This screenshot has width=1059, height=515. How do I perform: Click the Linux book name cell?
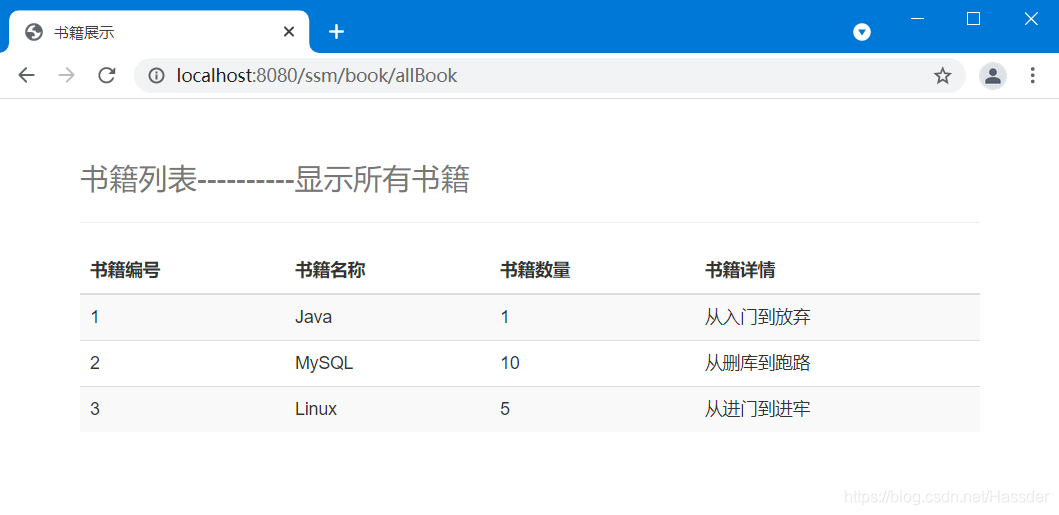coord(316,409)
